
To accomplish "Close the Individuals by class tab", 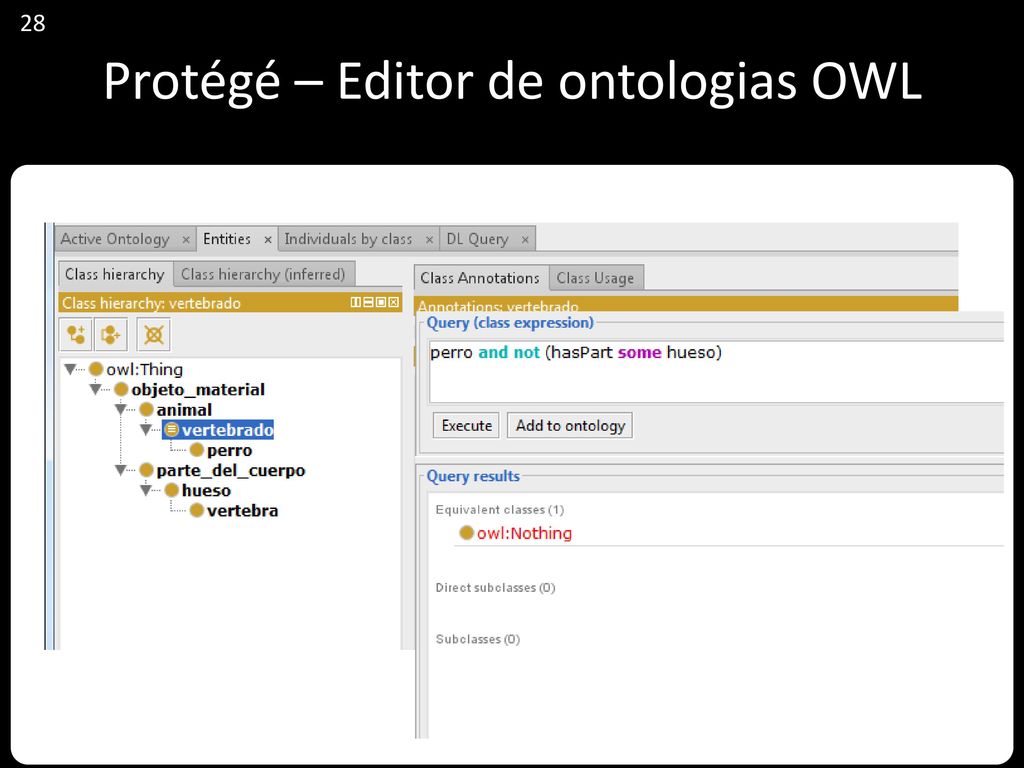I will coord(429,240).
